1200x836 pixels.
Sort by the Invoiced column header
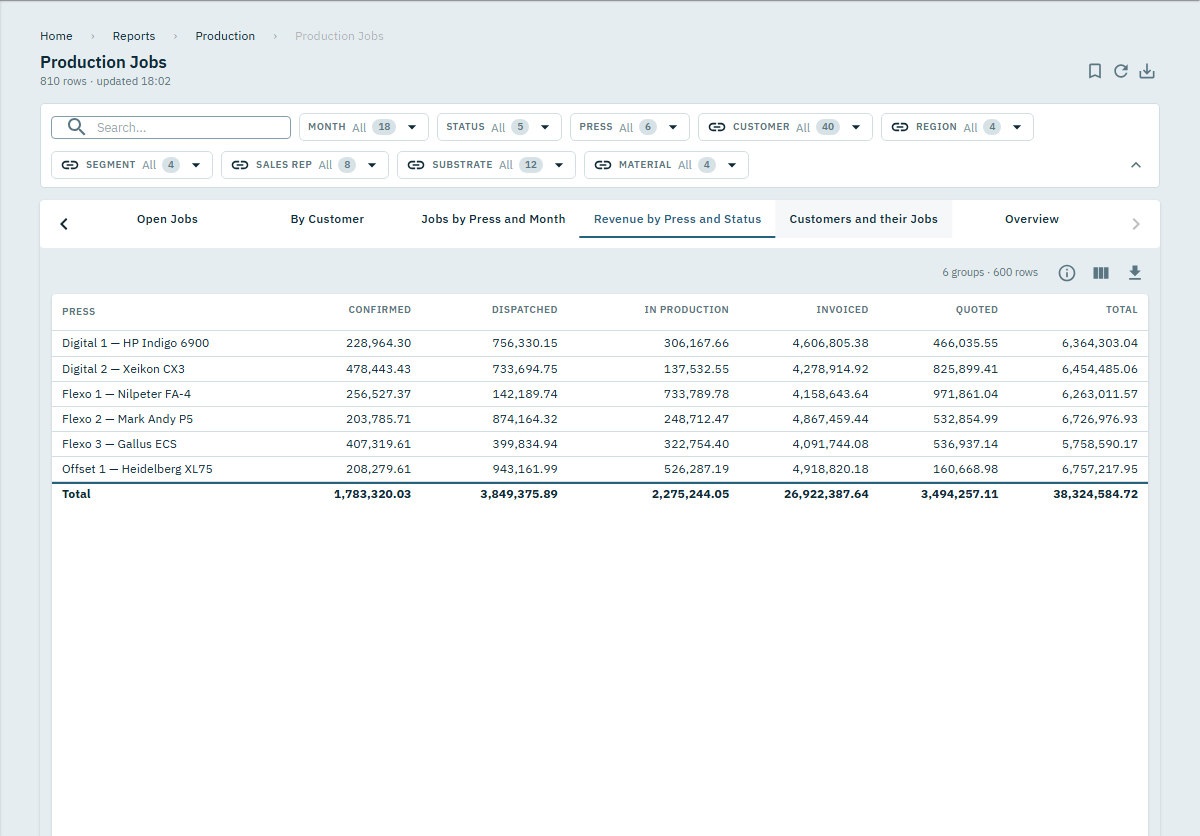click(842, 310)
